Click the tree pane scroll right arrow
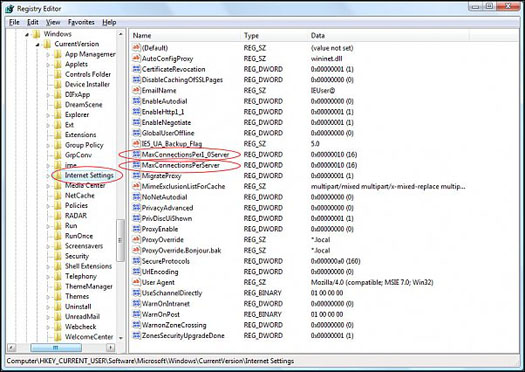Viewport: 525px width, 372px height. [111, 348]
